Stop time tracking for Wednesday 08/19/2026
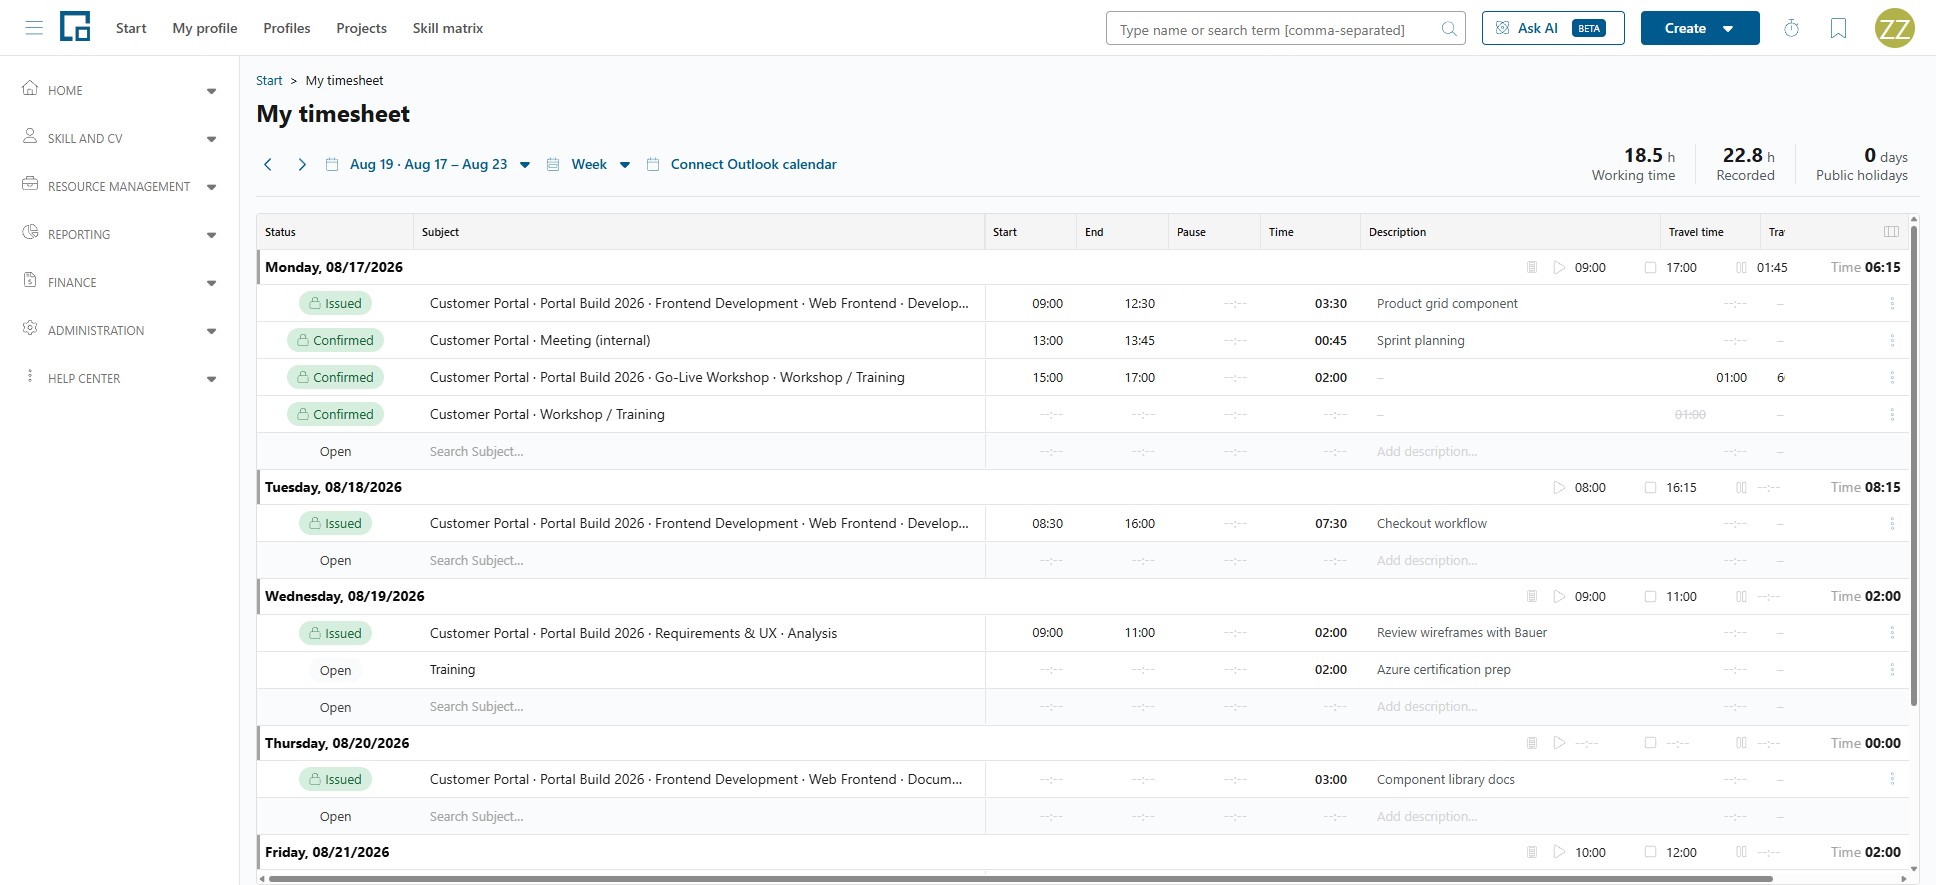This screenshot has width=1936, height=885. click(1650, 596)
